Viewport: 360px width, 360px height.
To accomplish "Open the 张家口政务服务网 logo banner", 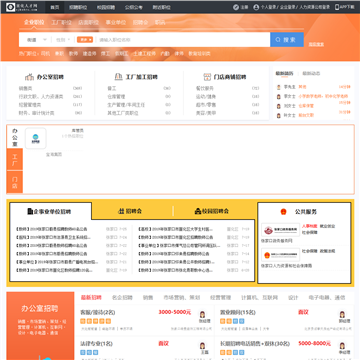I will click(x=281, y=230).
